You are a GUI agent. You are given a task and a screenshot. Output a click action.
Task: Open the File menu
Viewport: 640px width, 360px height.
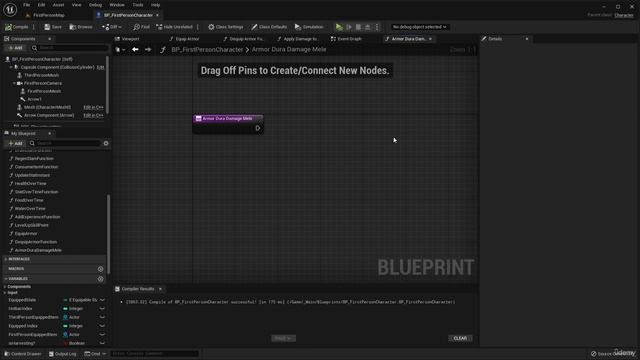[27, 5]
